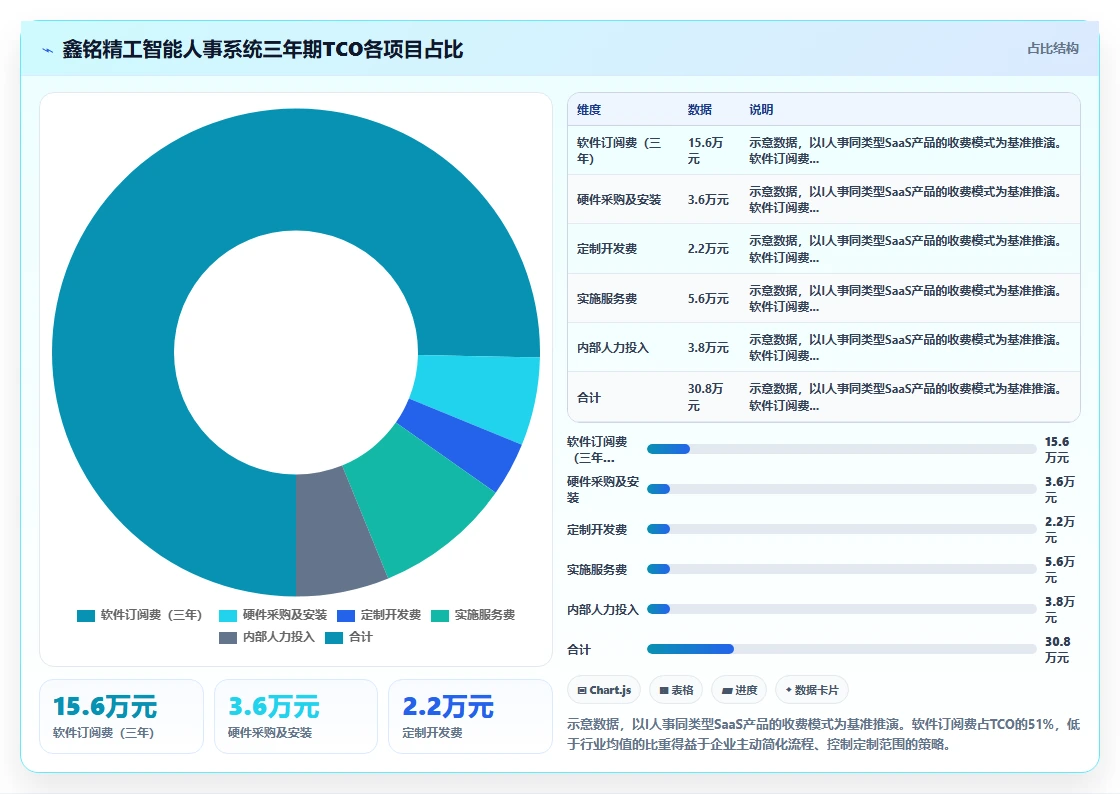Click the footnote paragraph starting with 示意数据
The width and height of the screenshot is (1120, 794).
pos(824,734)
